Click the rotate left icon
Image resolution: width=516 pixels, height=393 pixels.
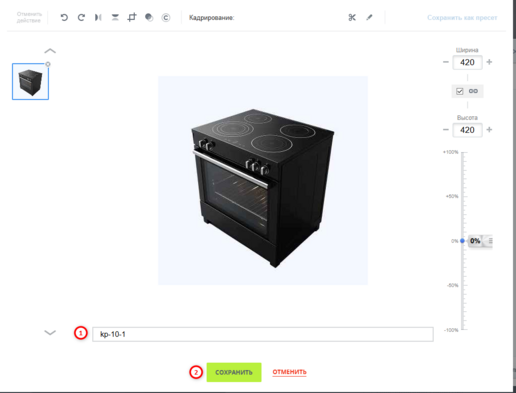tap(64, 17)
